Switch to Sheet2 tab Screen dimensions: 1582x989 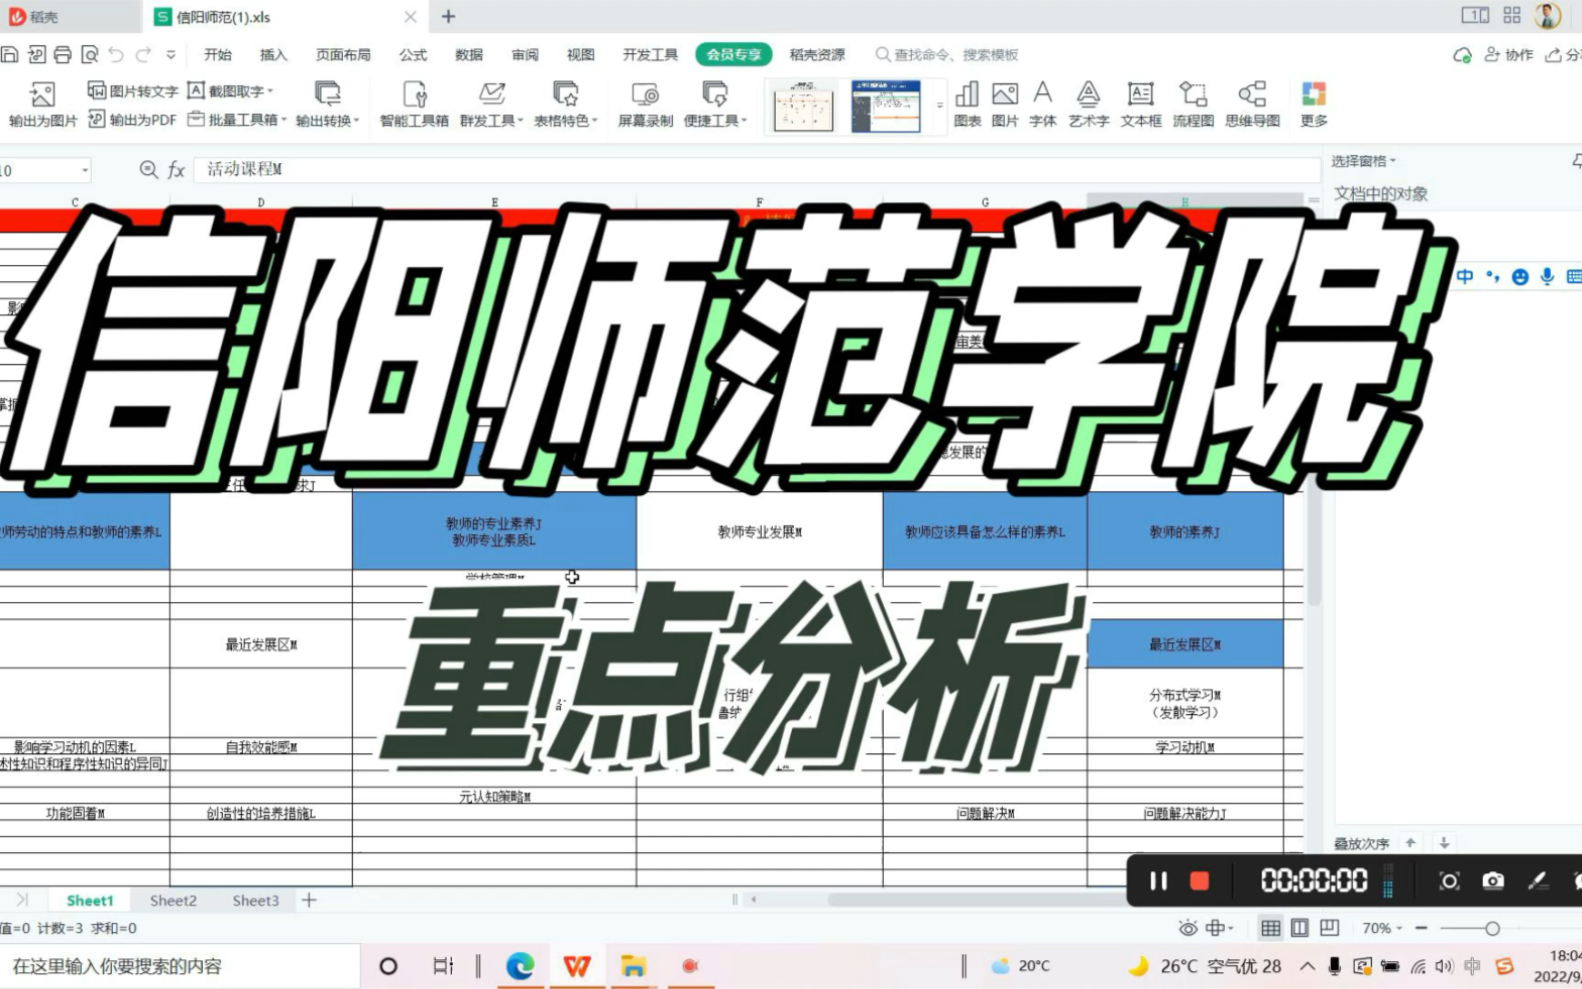point(173,900)
